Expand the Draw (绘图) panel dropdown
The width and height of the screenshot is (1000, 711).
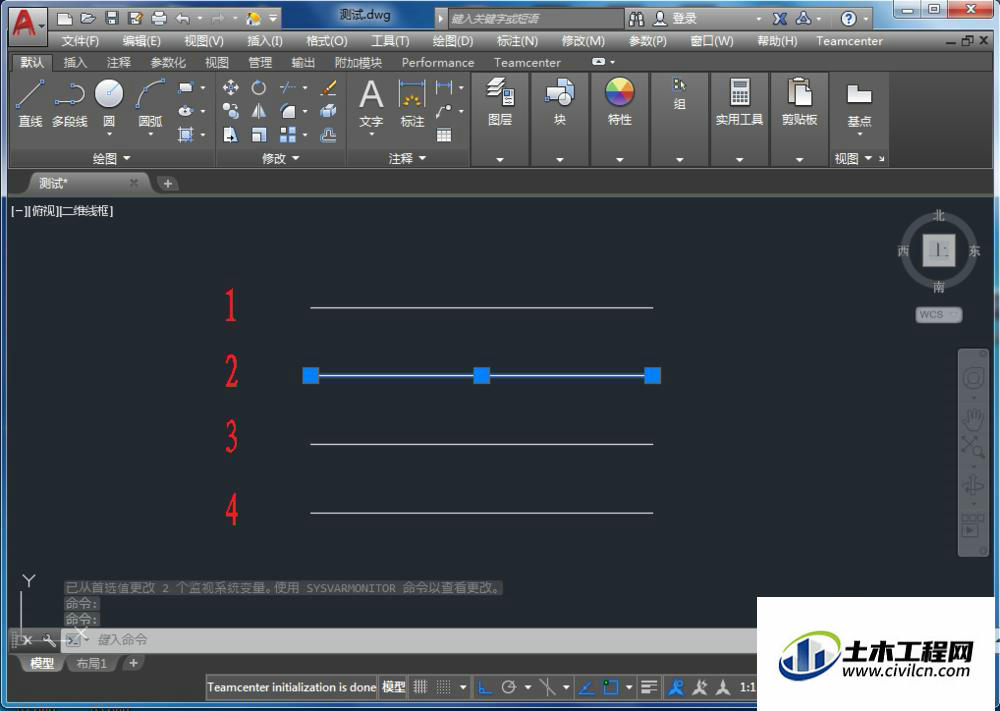click(112, 158)
